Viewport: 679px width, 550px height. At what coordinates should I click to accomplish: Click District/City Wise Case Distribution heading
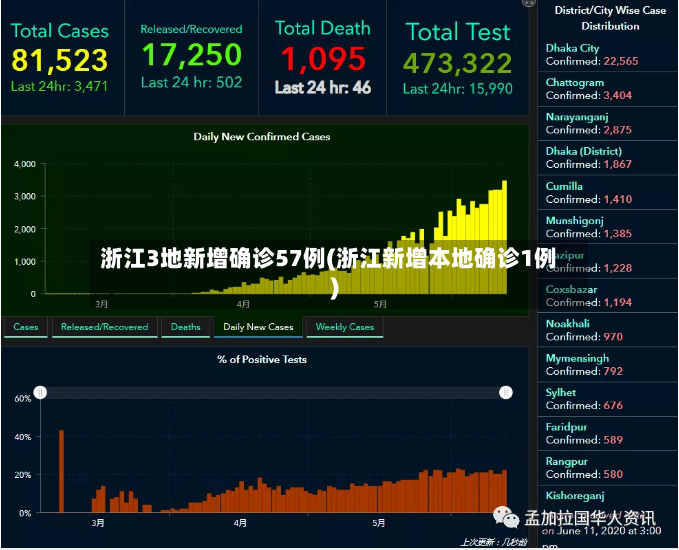pos(610,18)
